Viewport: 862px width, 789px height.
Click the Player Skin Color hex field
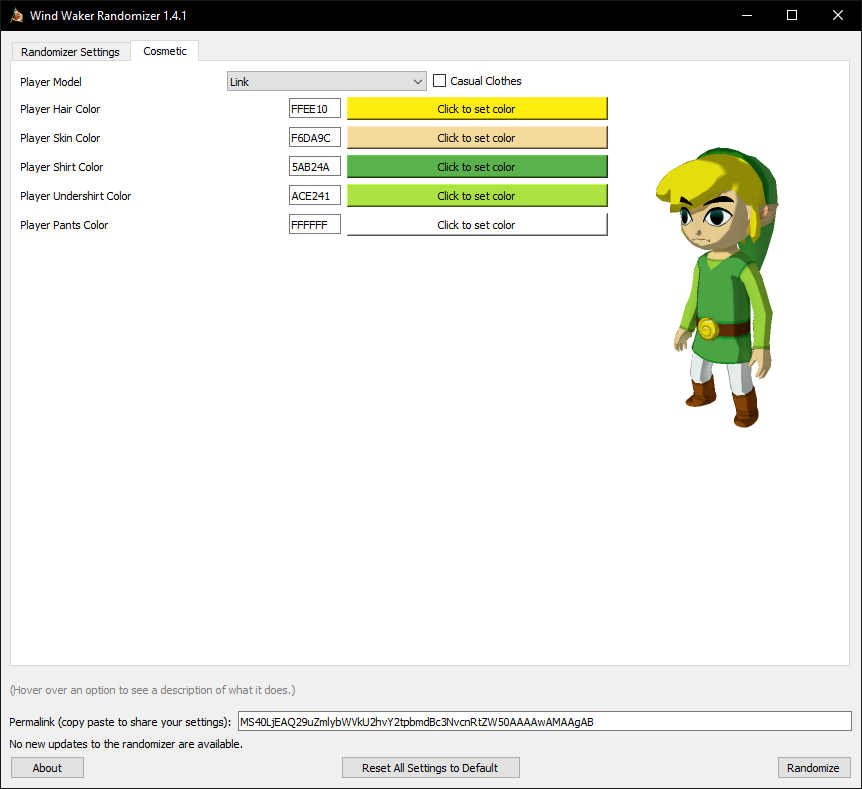(314, 137)
